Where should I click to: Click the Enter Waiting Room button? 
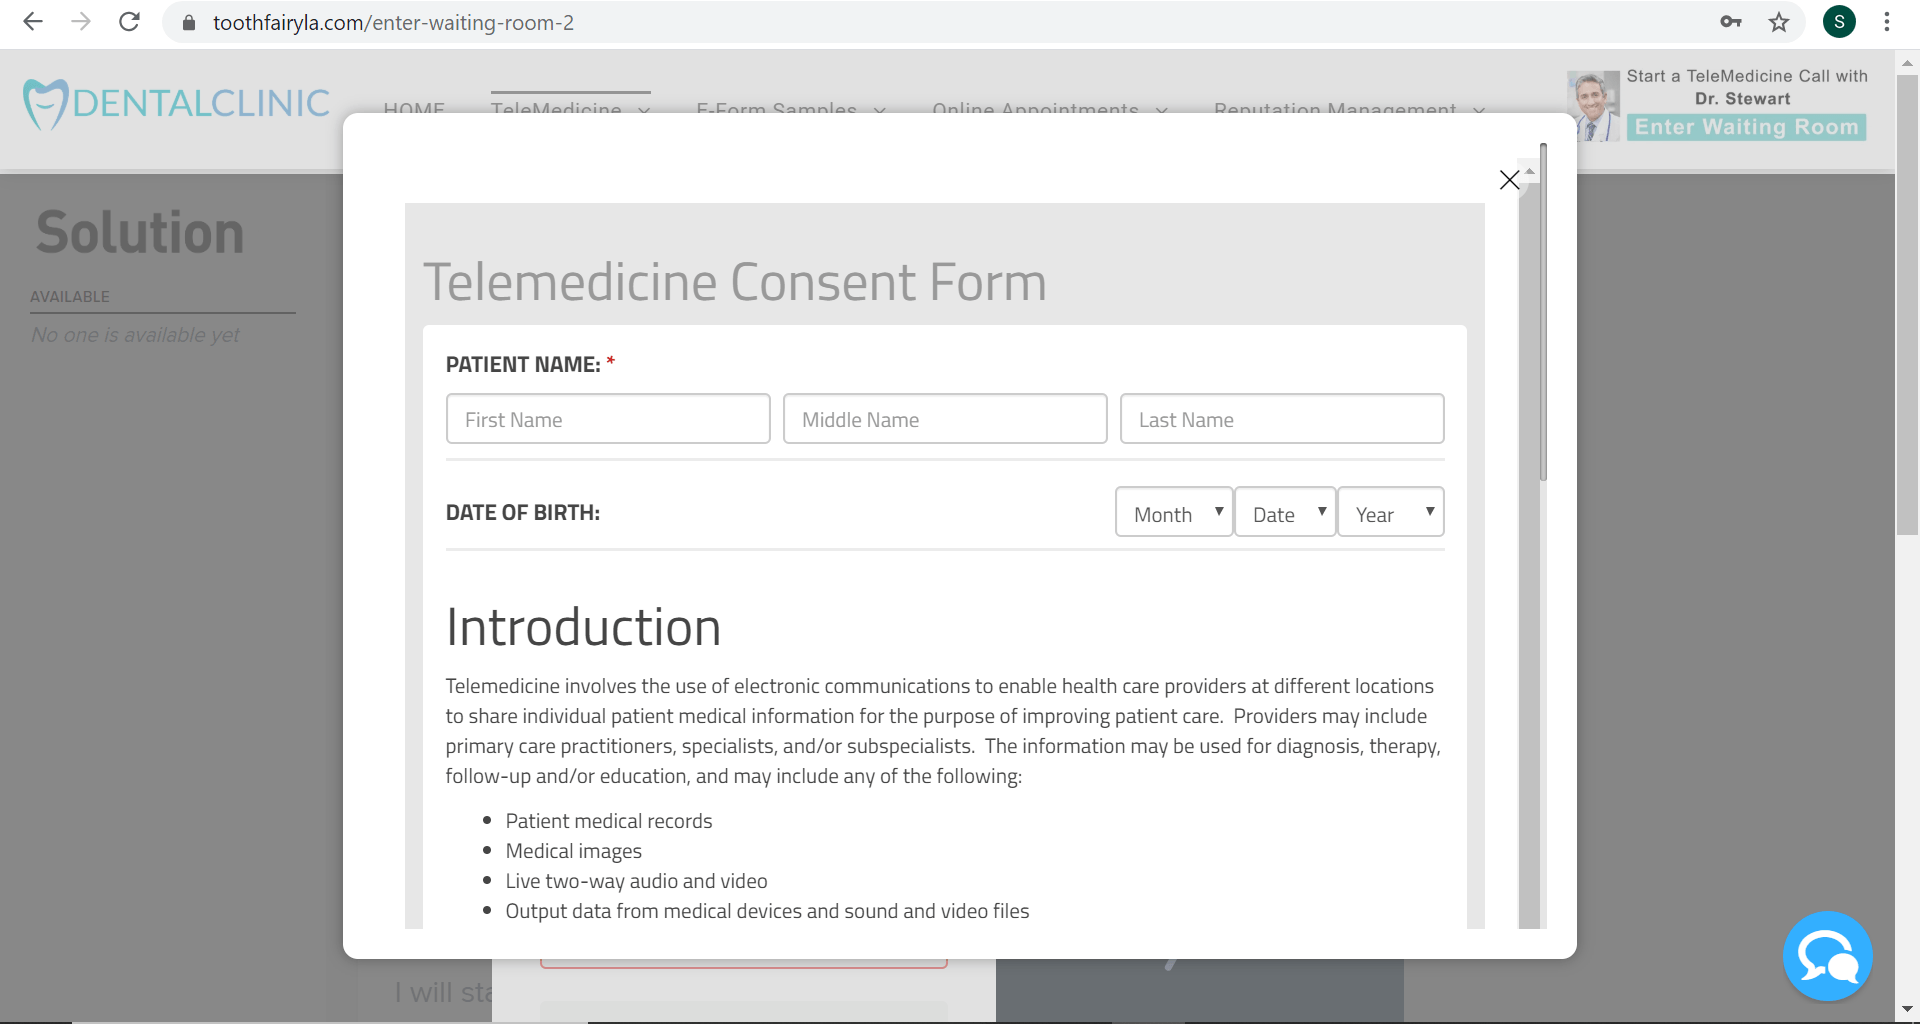coord(1746,127)
